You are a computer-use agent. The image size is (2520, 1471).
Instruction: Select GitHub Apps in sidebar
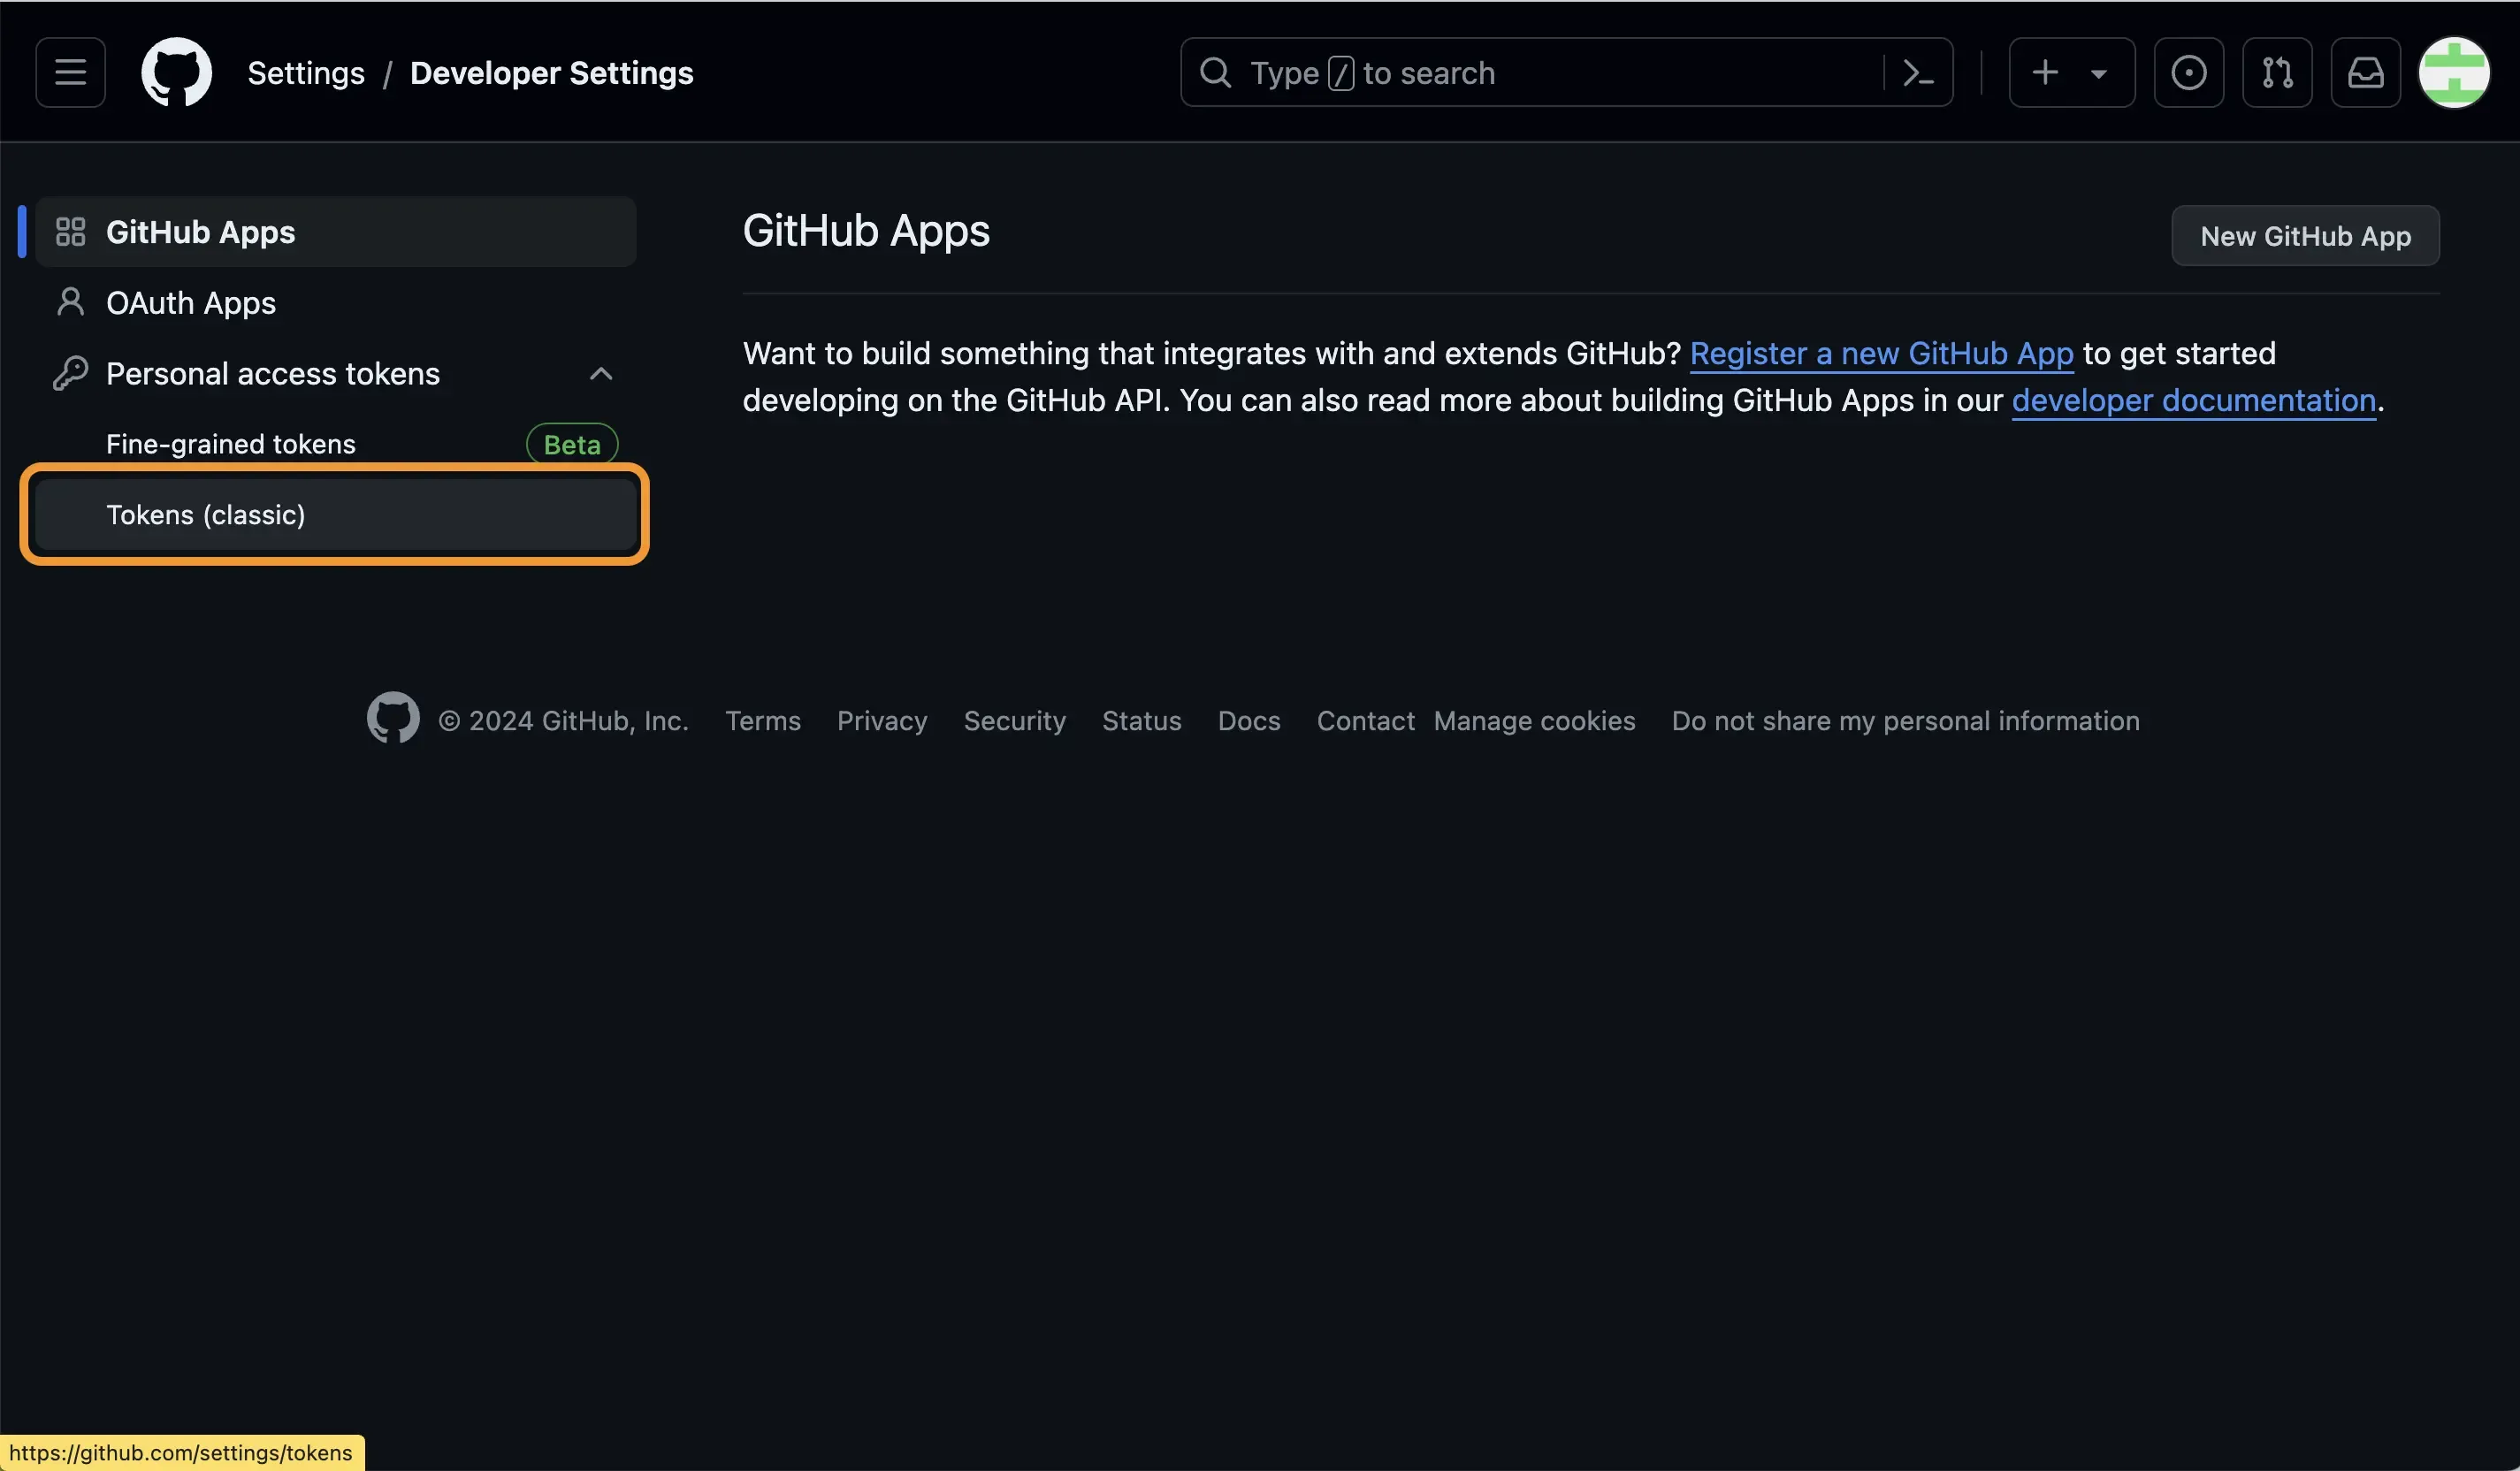(x=336, y=232)
